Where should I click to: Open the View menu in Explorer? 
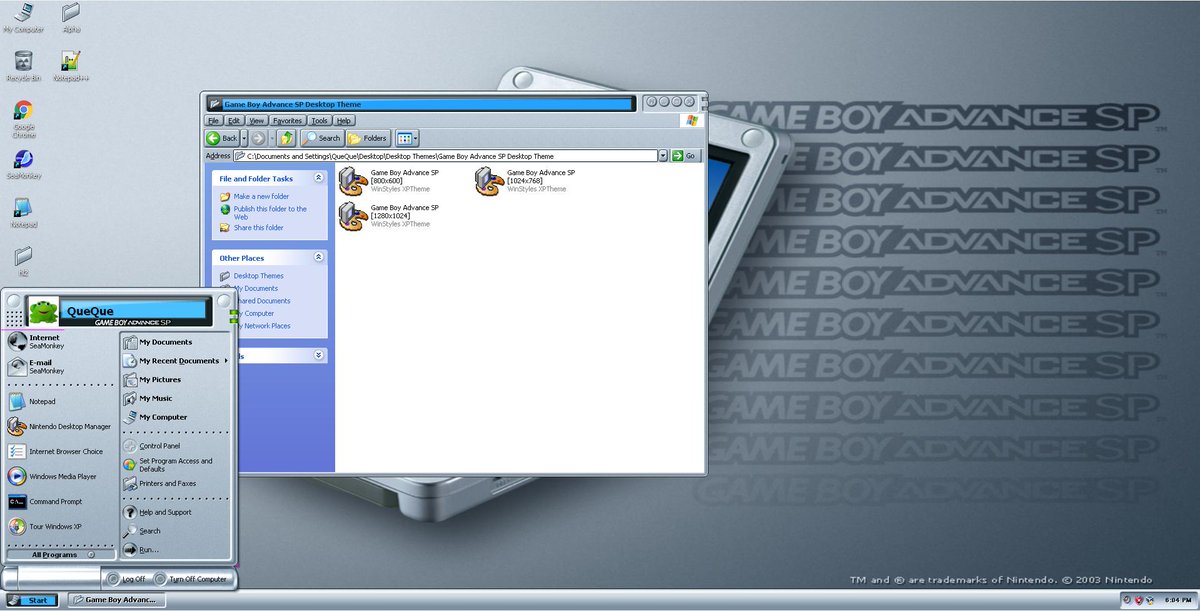coord(257,120)
